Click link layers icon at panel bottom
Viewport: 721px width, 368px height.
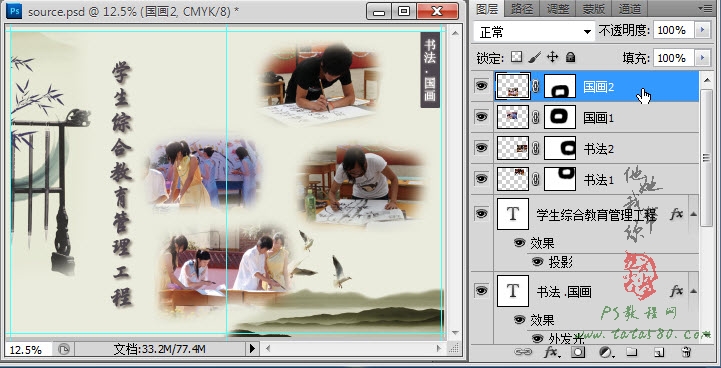[523, 352]
